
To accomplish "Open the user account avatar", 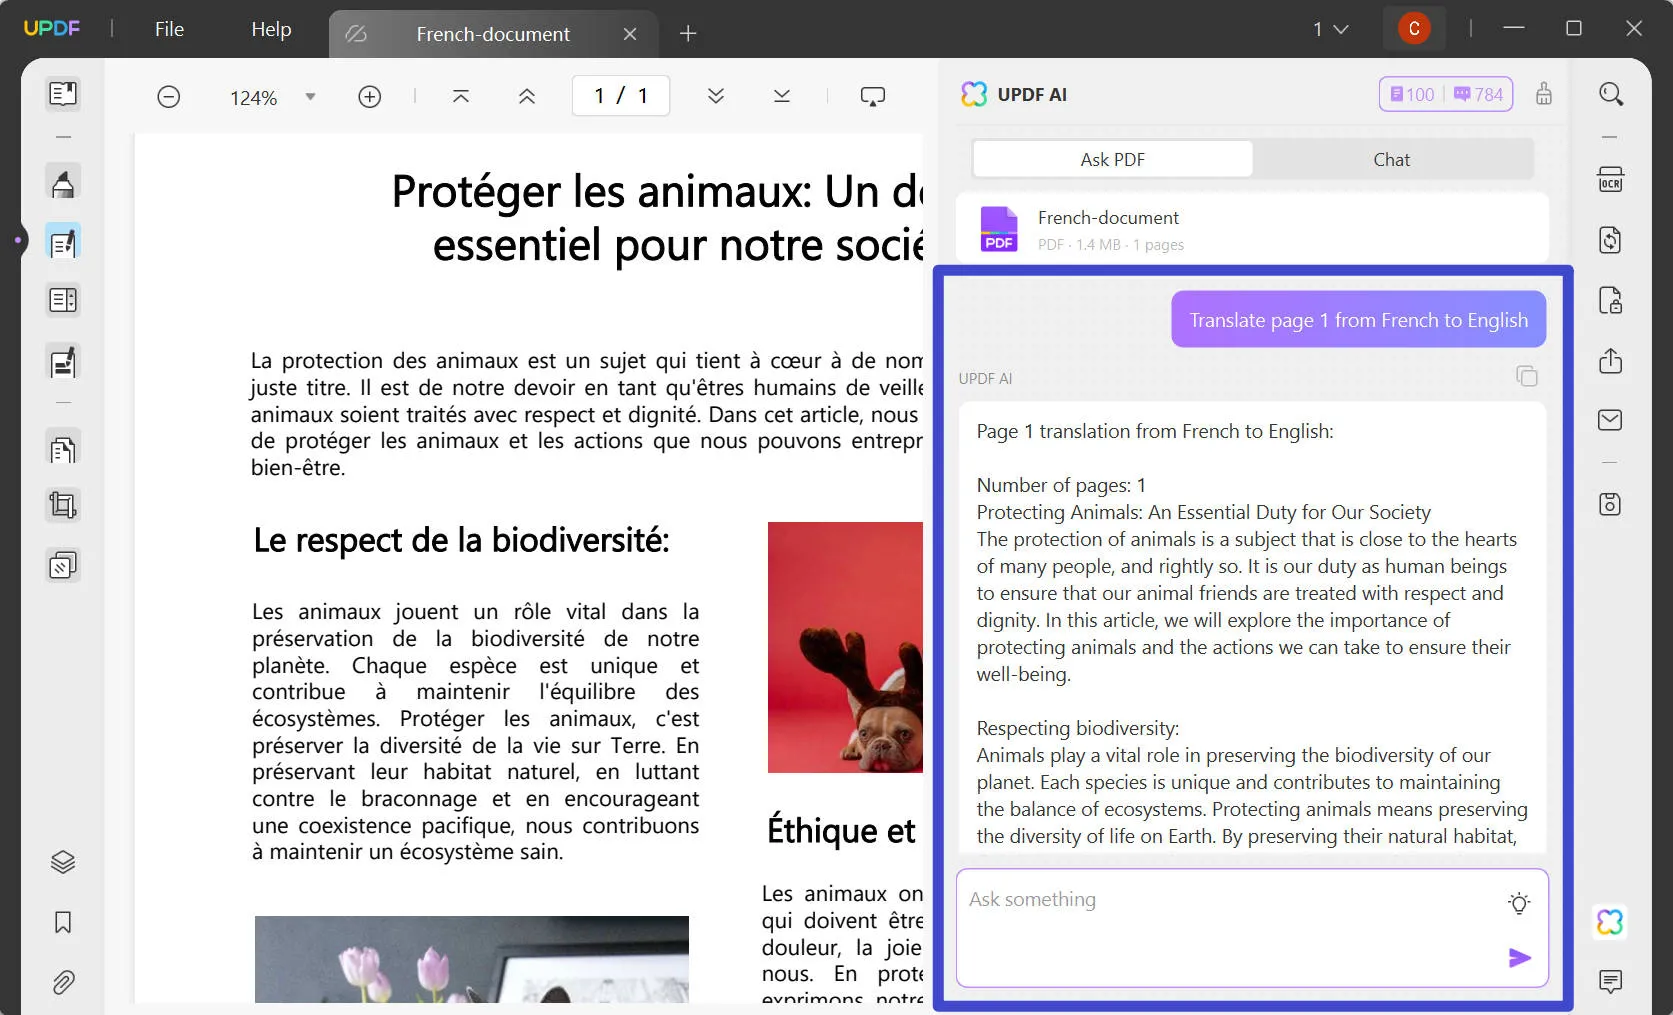I will click(1414, 29).
